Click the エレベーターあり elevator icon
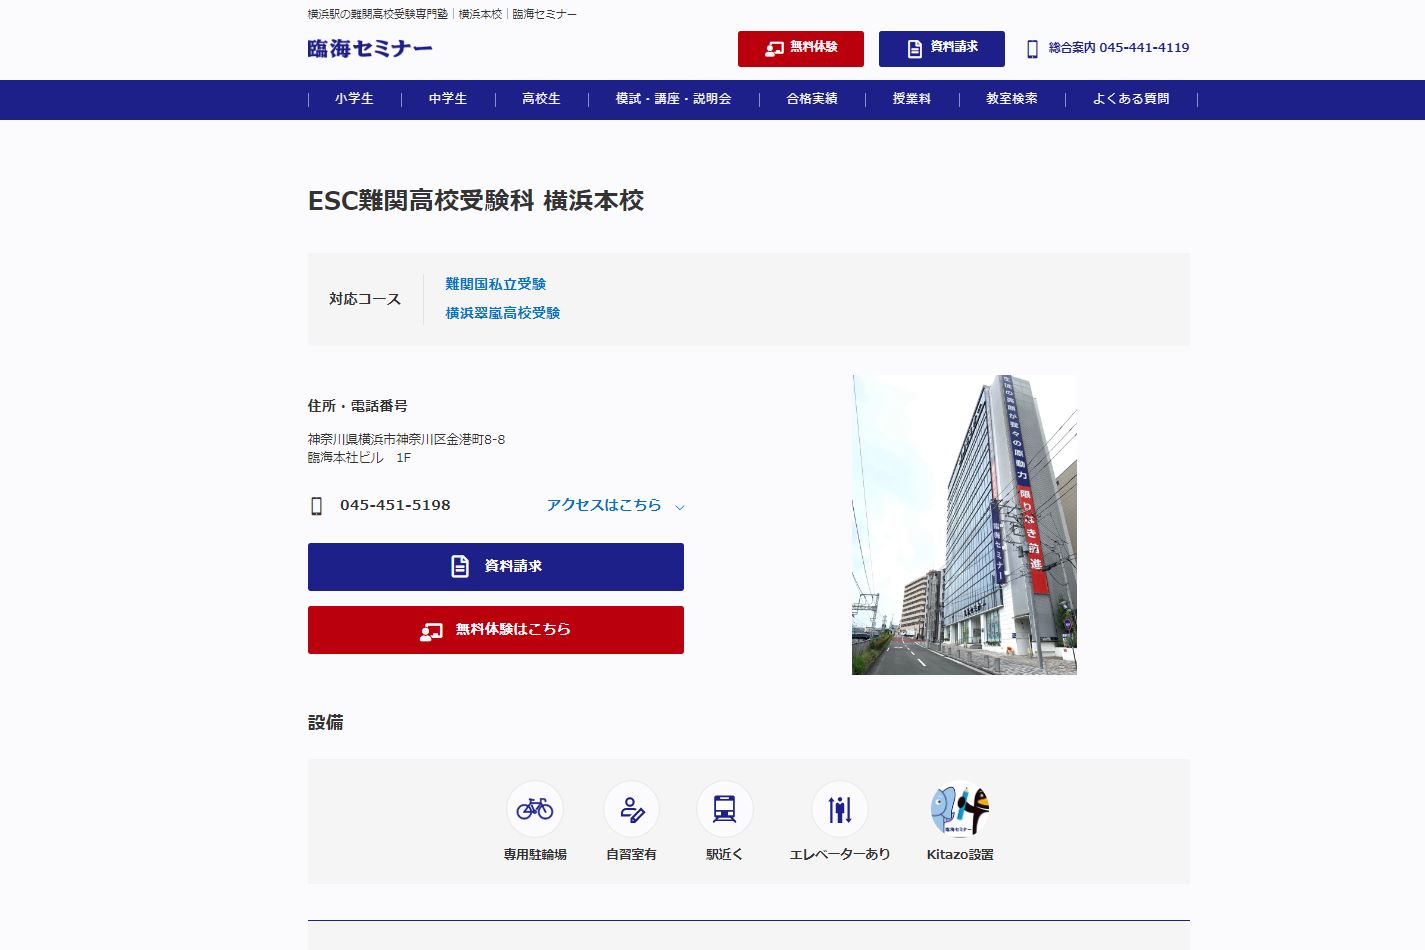This screenshot has width=1425, height=950. tap(840, 809)
